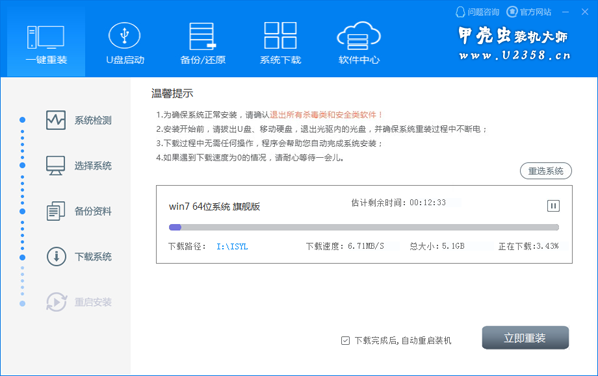Toggle 下载完成后,自动重启装机 checkbox

click(x=345, y=340)
